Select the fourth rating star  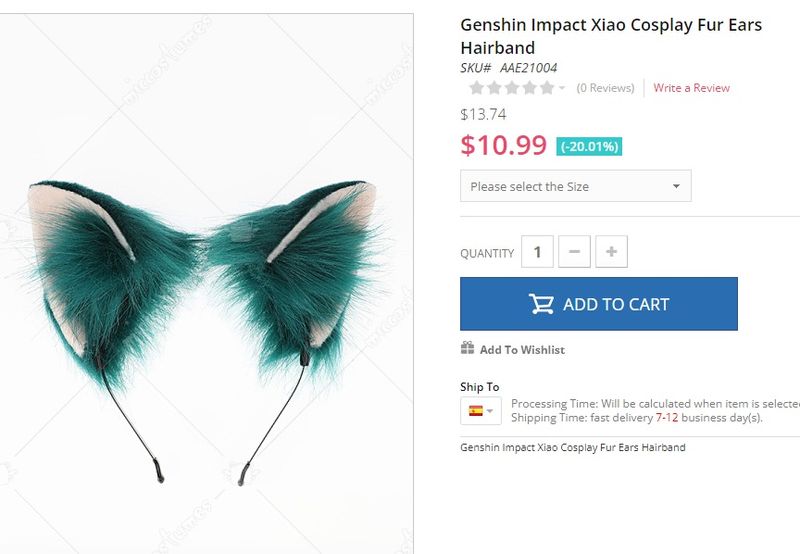pyautogui.click(x=530, y=88)
